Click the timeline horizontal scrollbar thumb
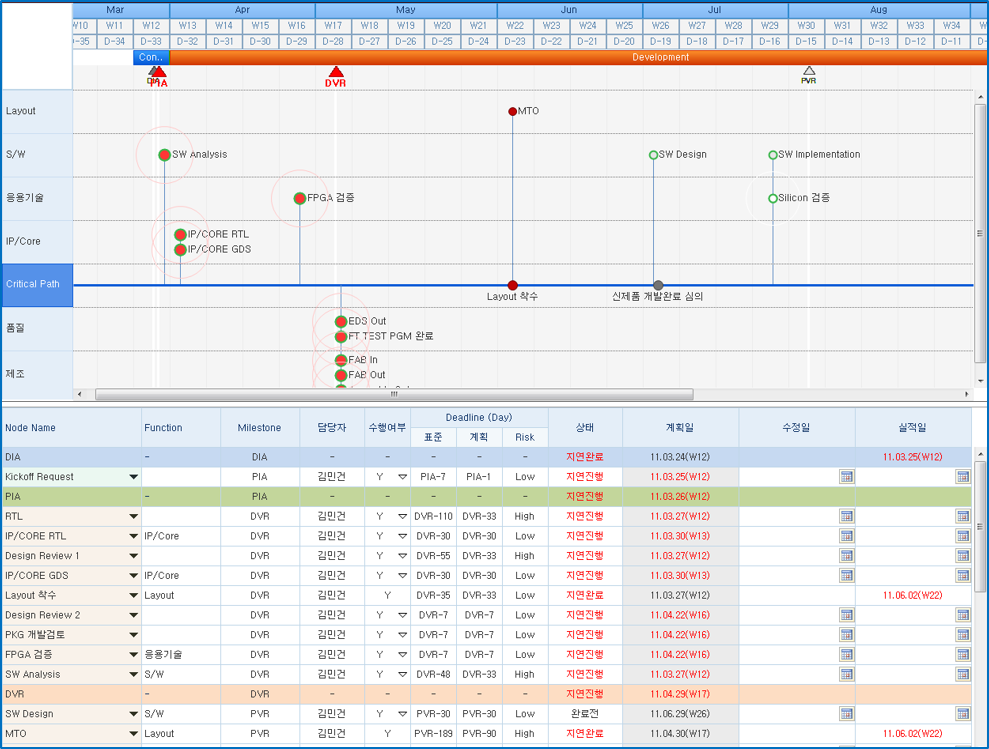This screenshot has width=989, height=749. (x=393, y=395)
